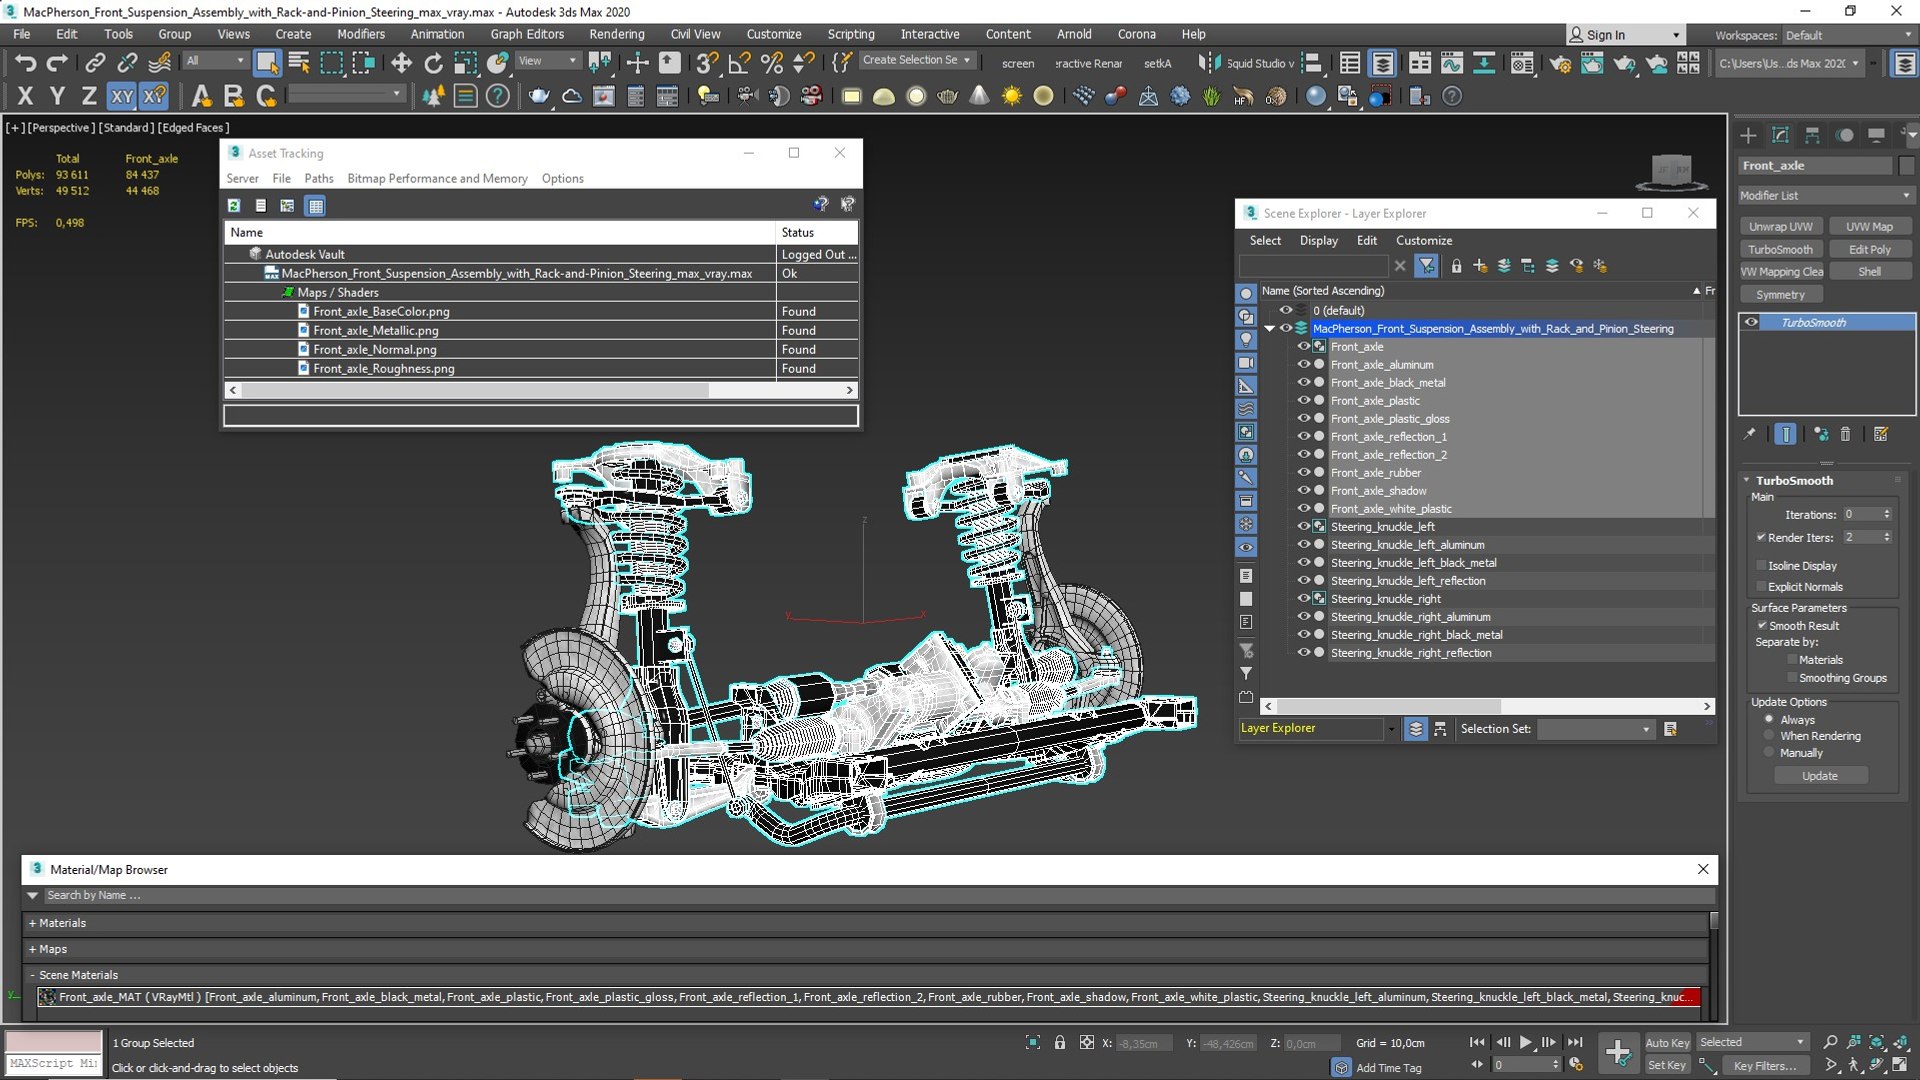This screenshot has width=1920, height=1080.
Task: Open the Paths menu in Asset Tracking
Action: coord(319,178)
